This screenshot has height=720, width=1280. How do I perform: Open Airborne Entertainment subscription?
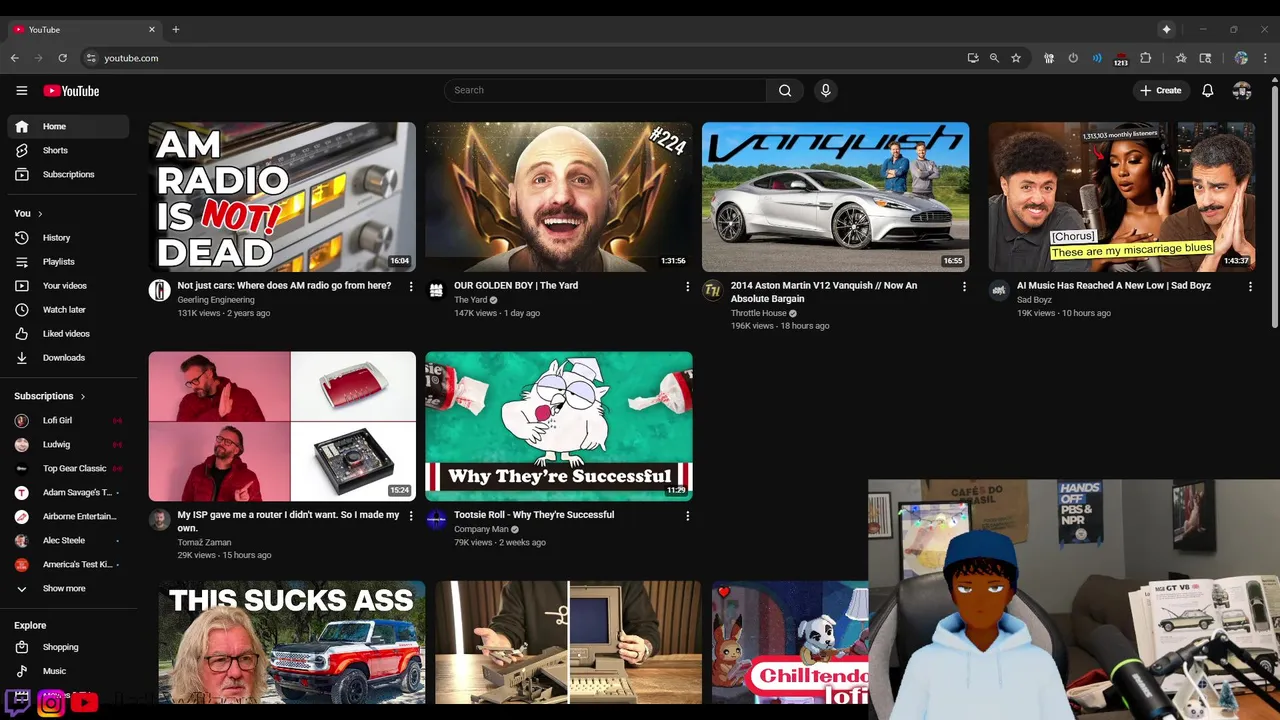(x=68, y=517)
